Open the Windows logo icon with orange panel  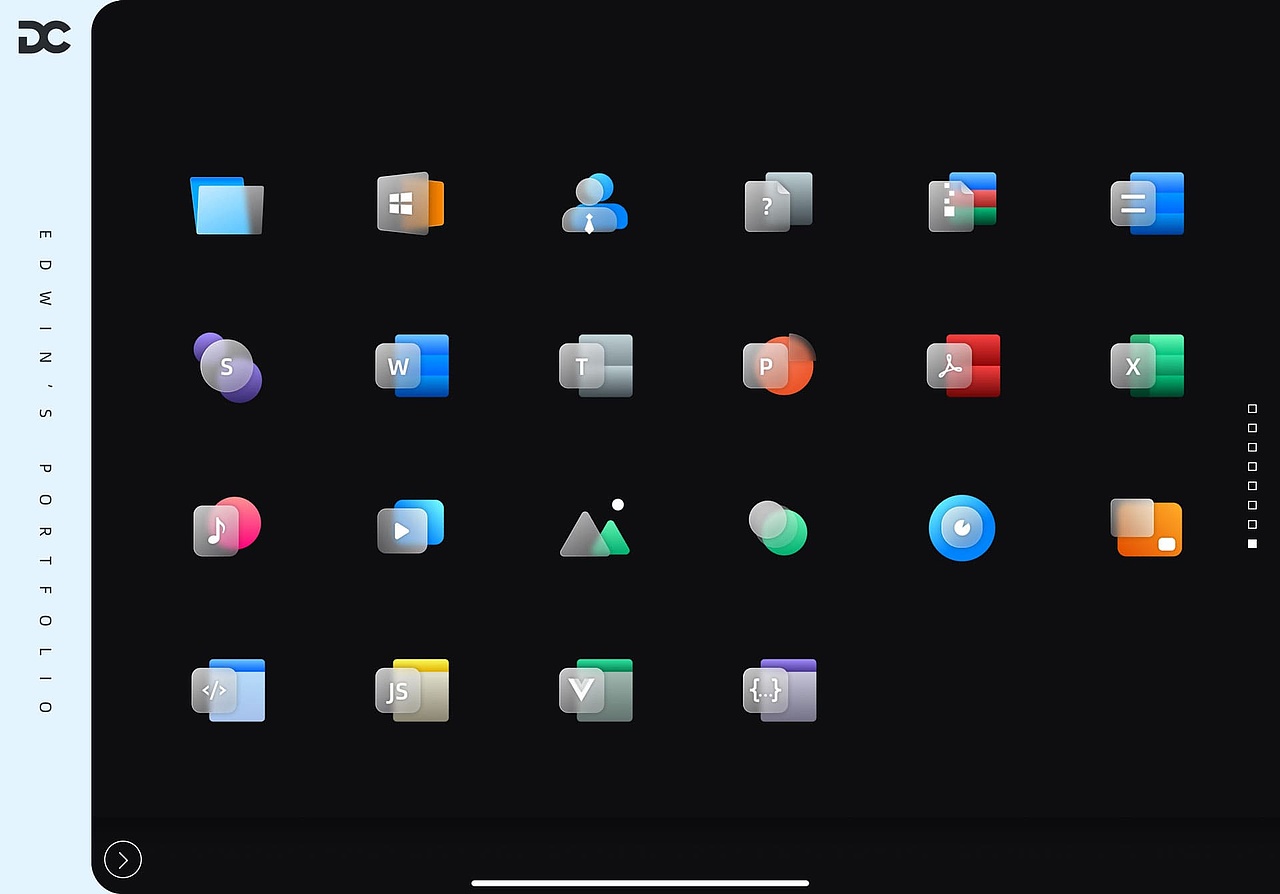click(x=410, y=203)
